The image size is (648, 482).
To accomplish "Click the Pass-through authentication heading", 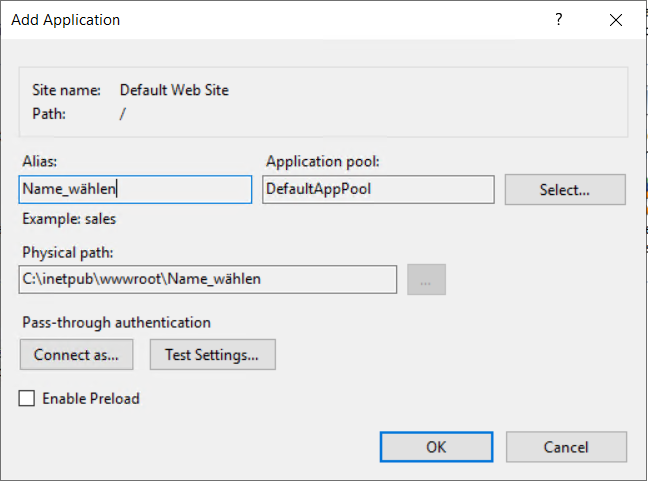I will pos(115,323).
